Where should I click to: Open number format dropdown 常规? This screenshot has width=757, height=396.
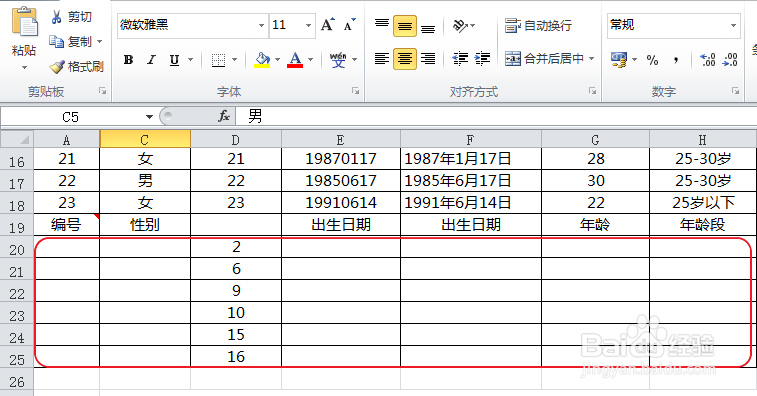(x=733, y=25)
